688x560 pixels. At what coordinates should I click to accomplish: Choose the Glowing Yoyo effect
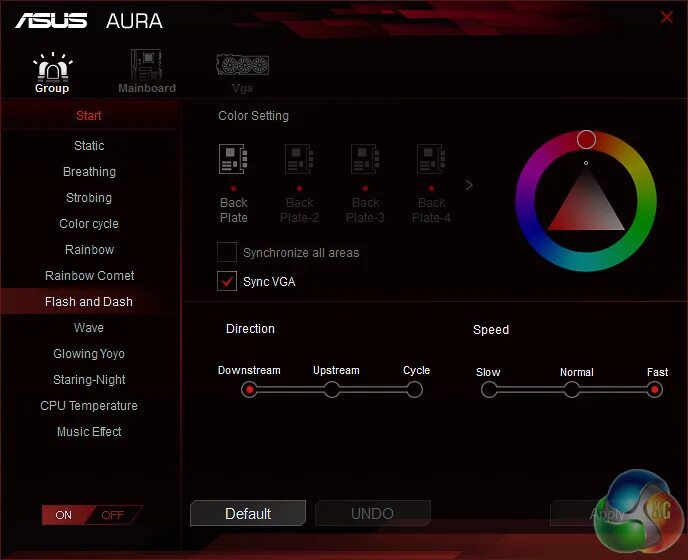(89, 354)
